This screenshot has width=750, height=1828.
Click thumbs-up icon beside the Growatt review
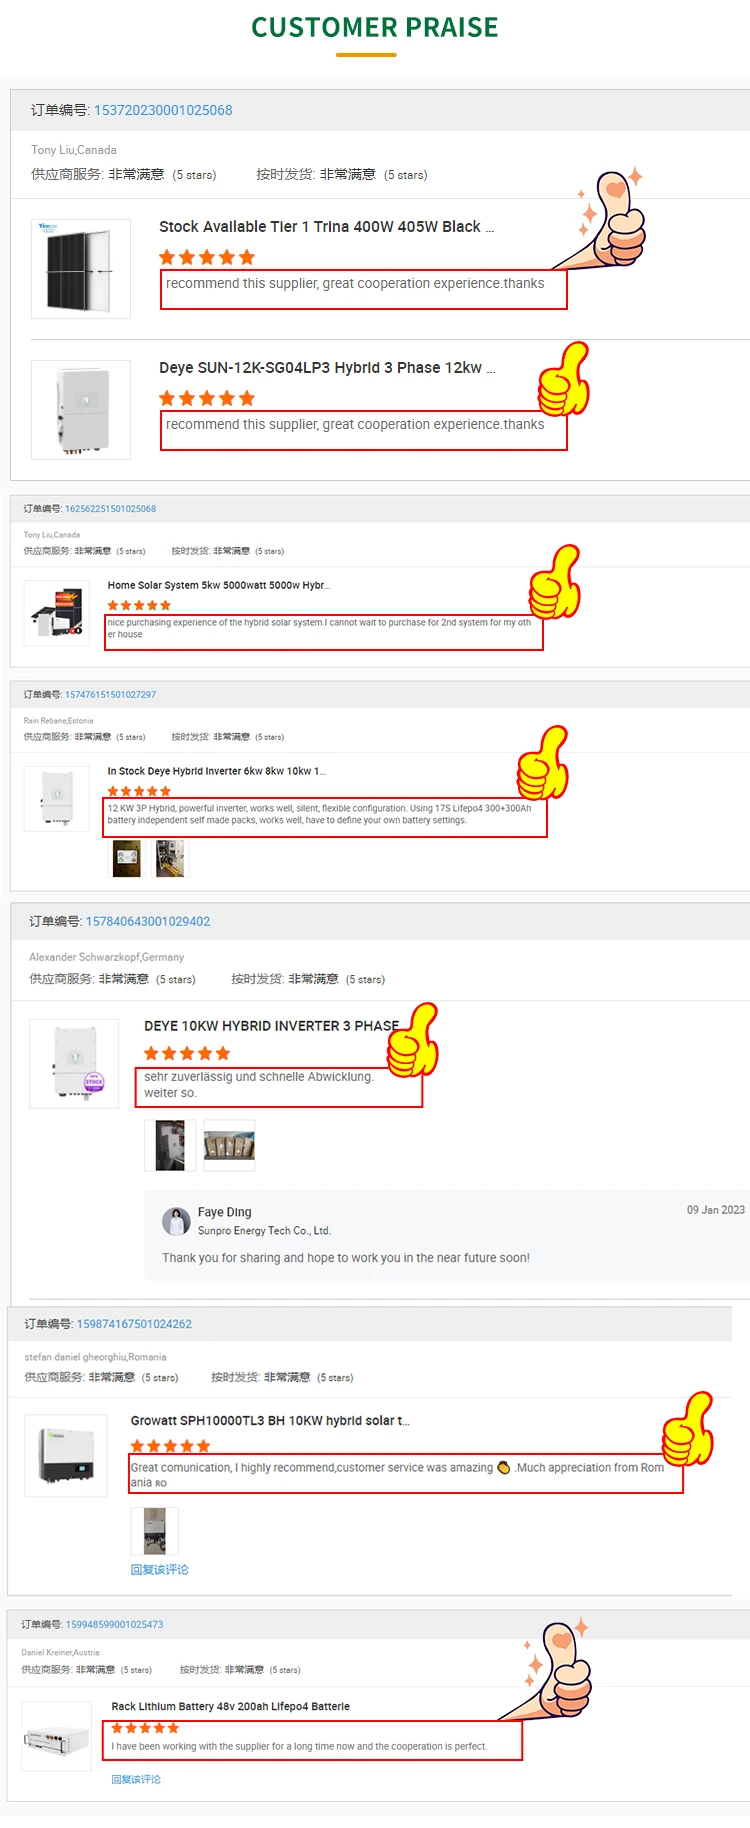point(688,1429)
